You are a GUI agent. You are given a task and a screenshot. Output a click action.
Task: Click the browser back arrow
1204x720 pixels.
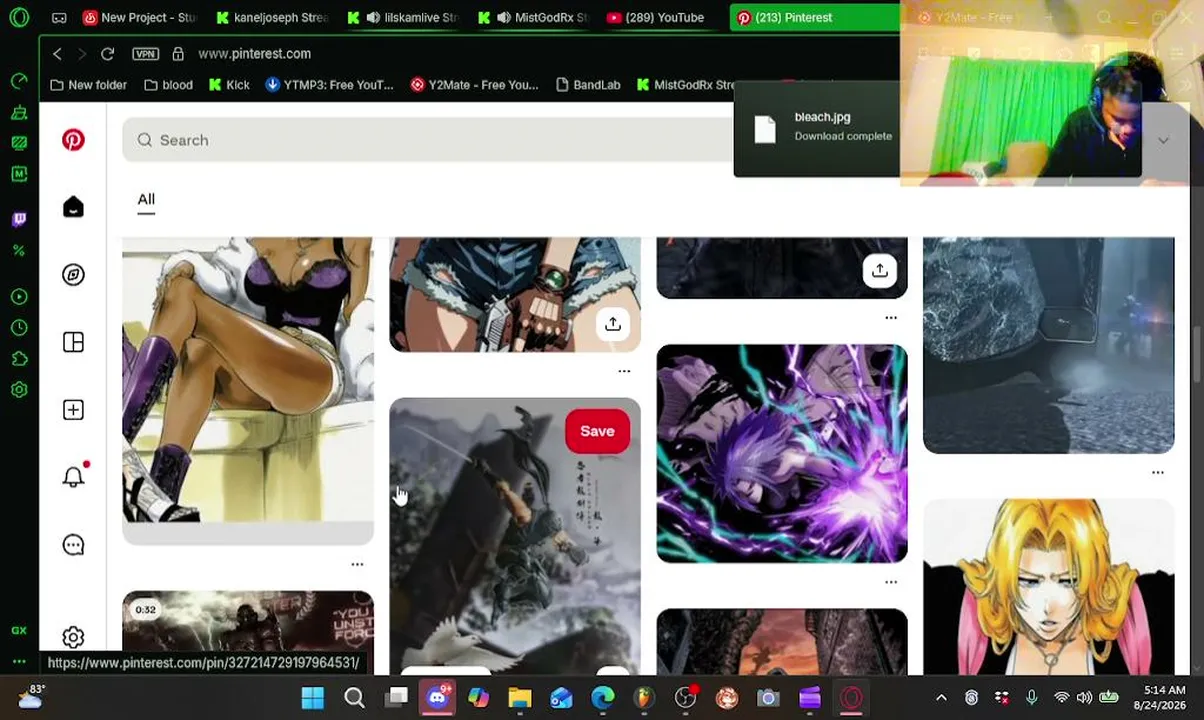57,54
